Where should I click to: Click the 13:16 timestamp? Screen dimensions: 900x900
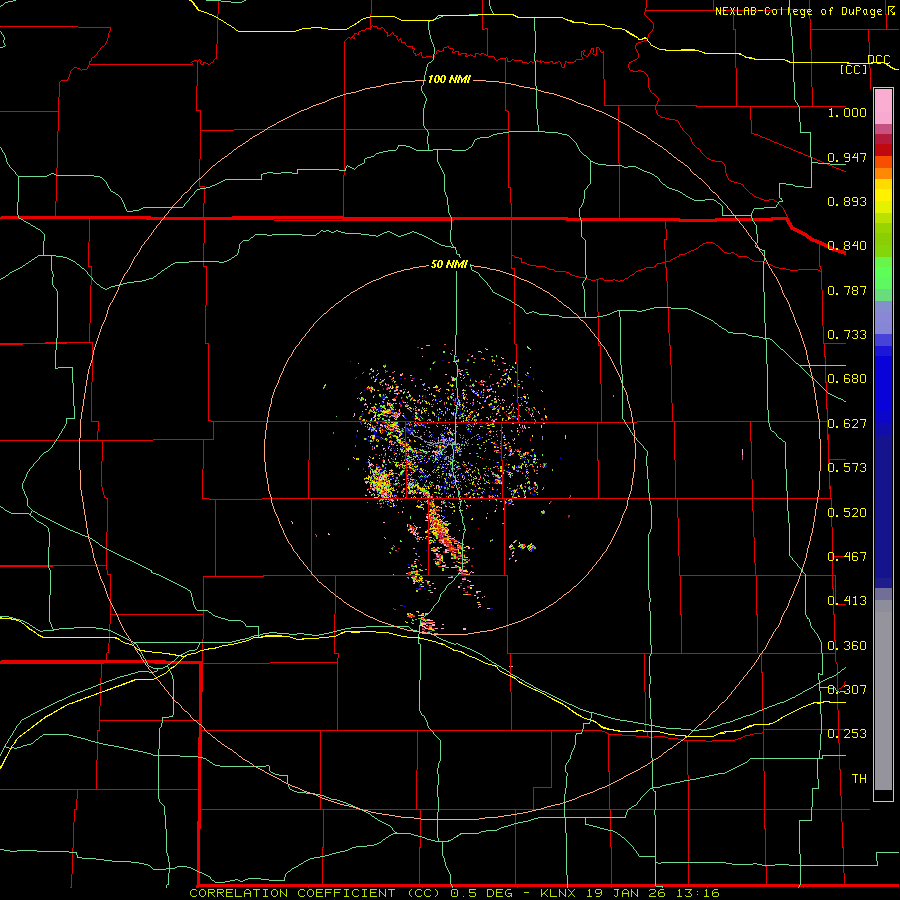coord(696,893)
